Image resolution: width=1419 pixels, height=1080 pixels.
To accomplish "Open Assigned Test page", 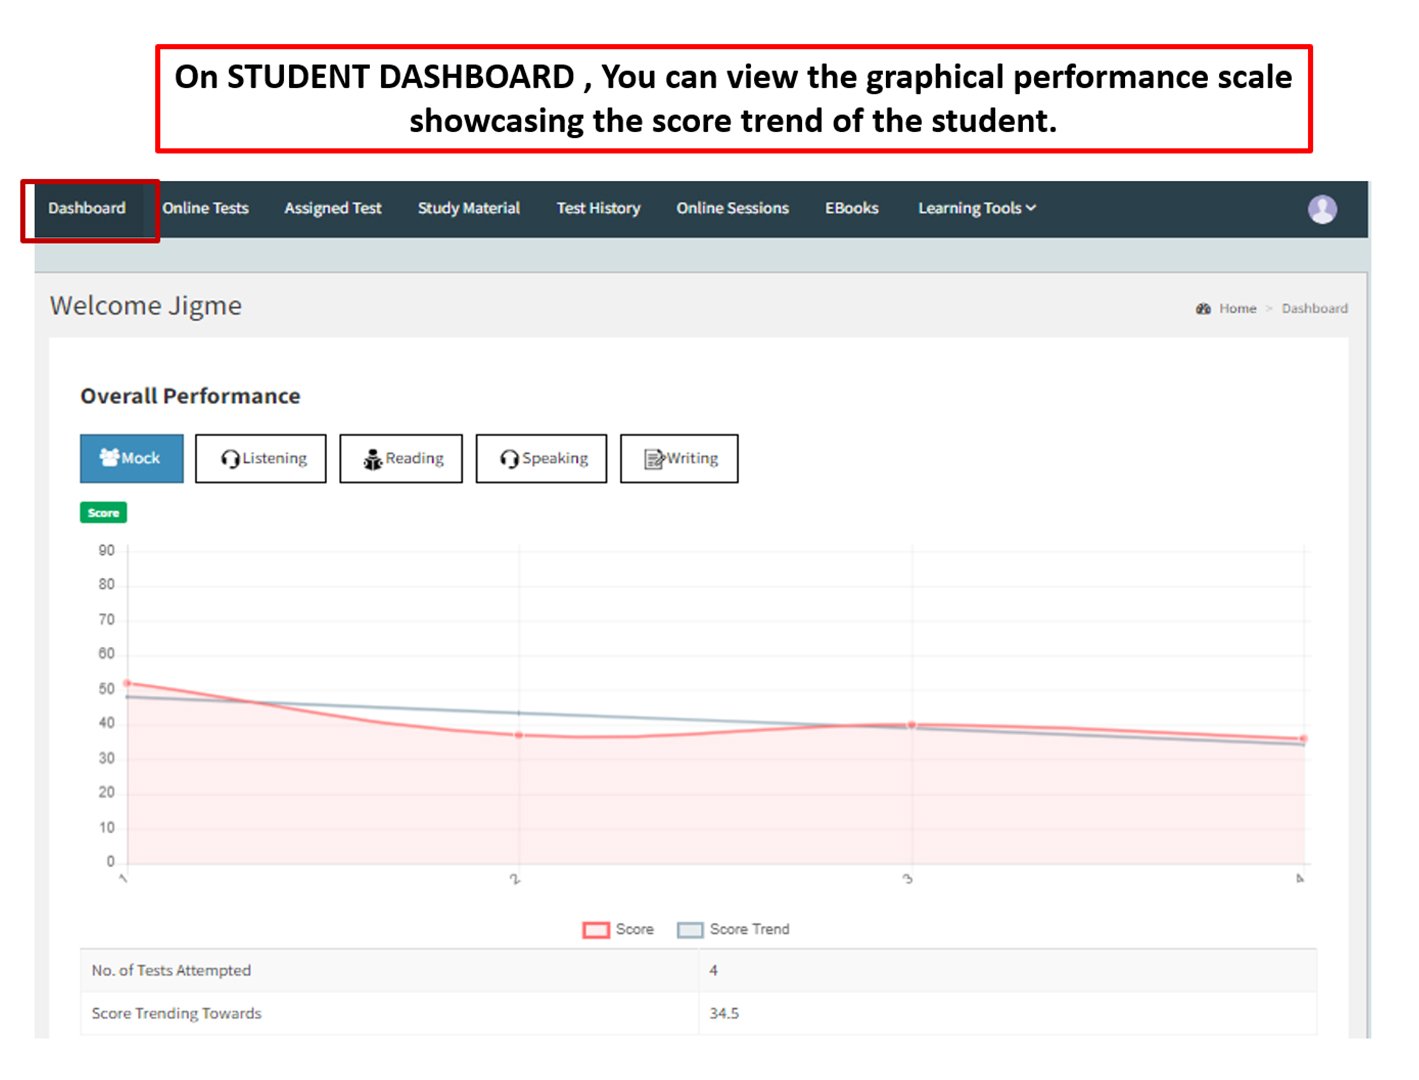I will [x=333, y=209].
